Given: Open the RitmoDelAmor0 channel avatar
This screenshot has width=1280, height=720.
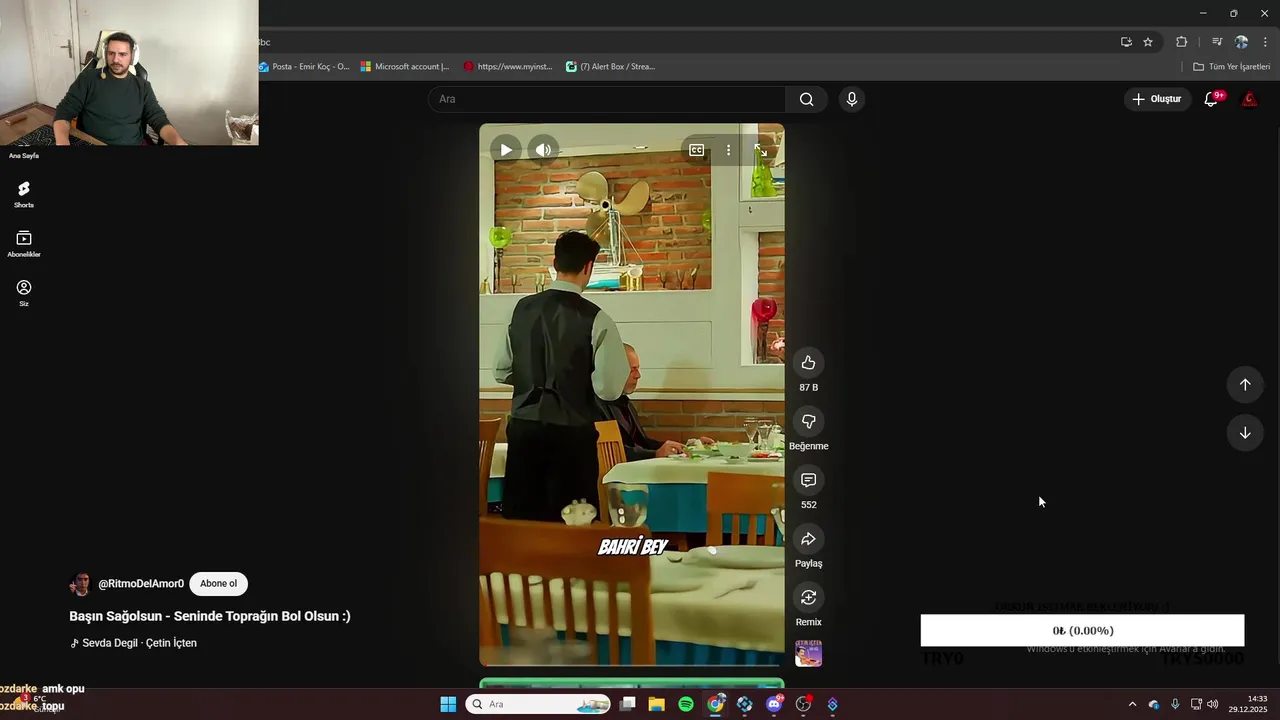Looking at the screenshot, I should tap(81, 584).
